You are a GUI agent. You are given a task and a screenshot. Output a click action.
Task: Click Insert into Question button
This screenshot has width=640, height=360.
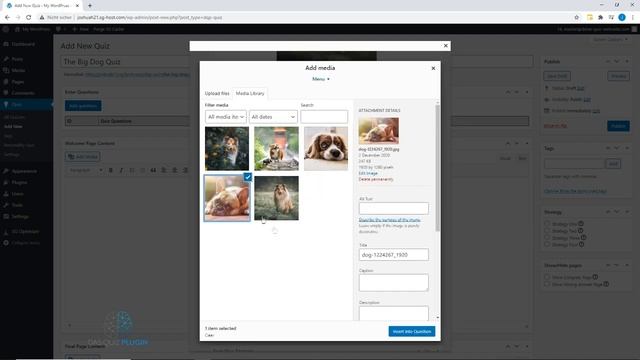click(x=412, y=331)
